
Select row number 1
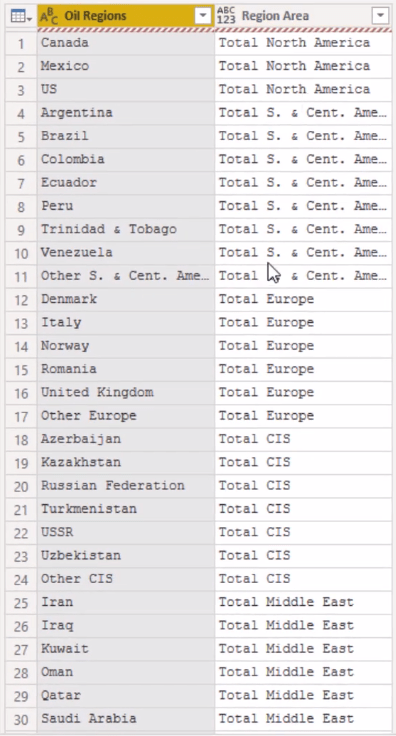pyautogui.click(x=22, y=43)
